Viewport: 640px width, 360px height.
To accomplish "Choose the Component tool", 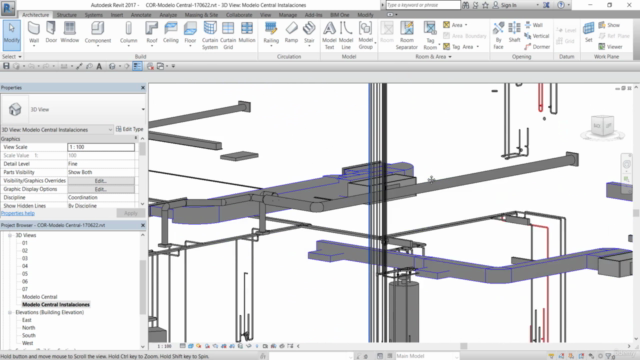I will (98, 33).
